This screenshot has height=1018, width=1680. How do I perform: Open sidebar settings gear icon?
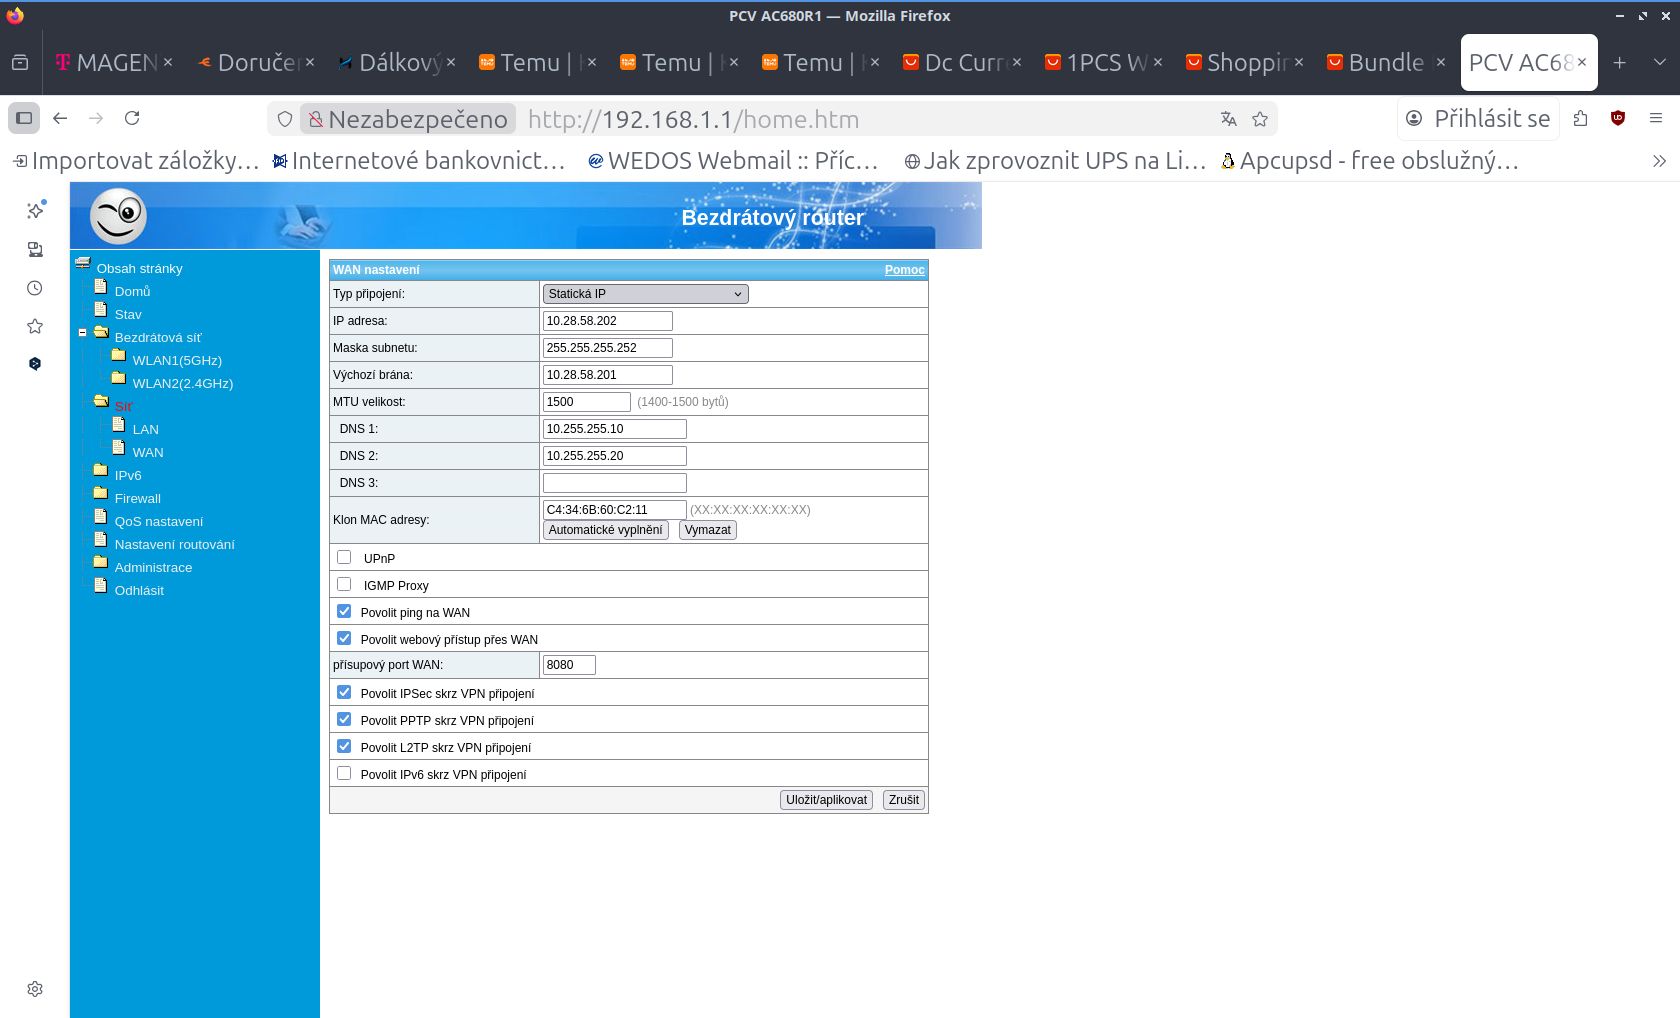(35, 988)
